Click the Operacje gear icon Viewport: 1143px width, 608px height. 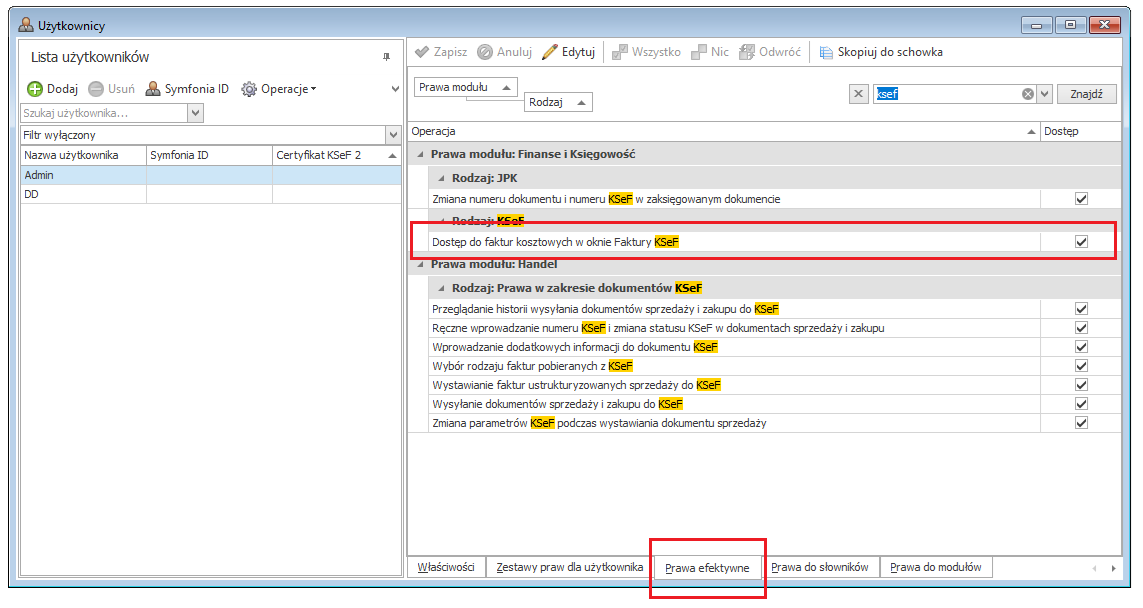pyautogui.click(x=249, y=89)
